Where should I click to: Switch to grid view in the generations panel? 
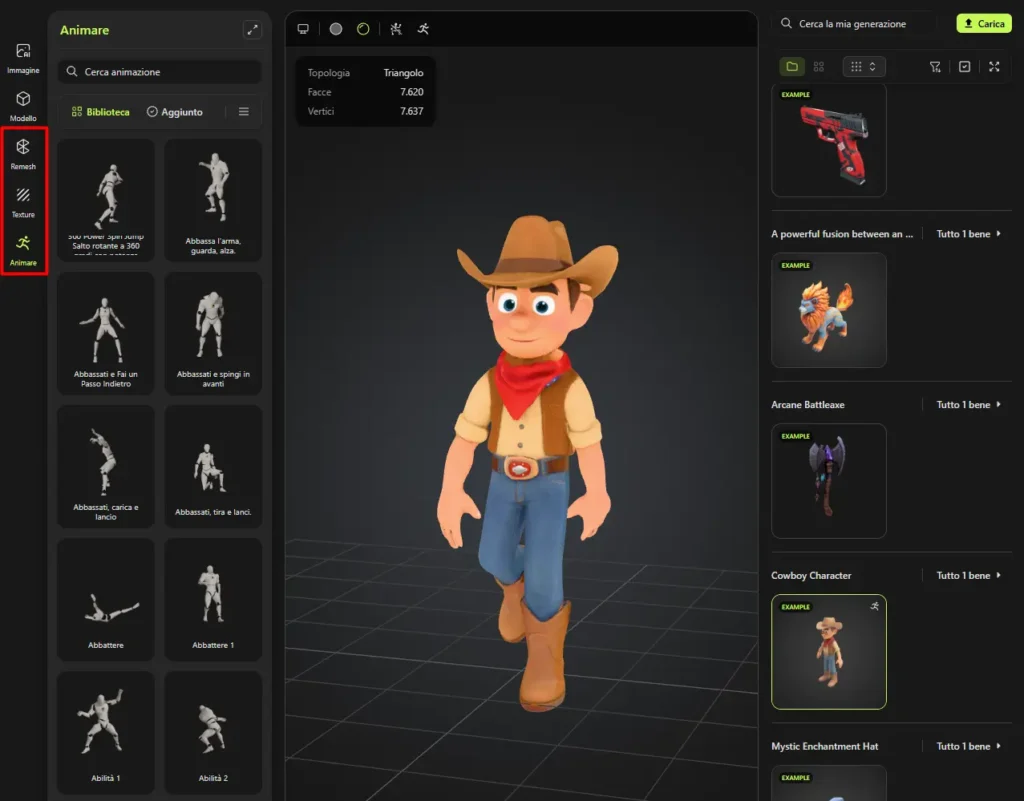click(818, 66)
